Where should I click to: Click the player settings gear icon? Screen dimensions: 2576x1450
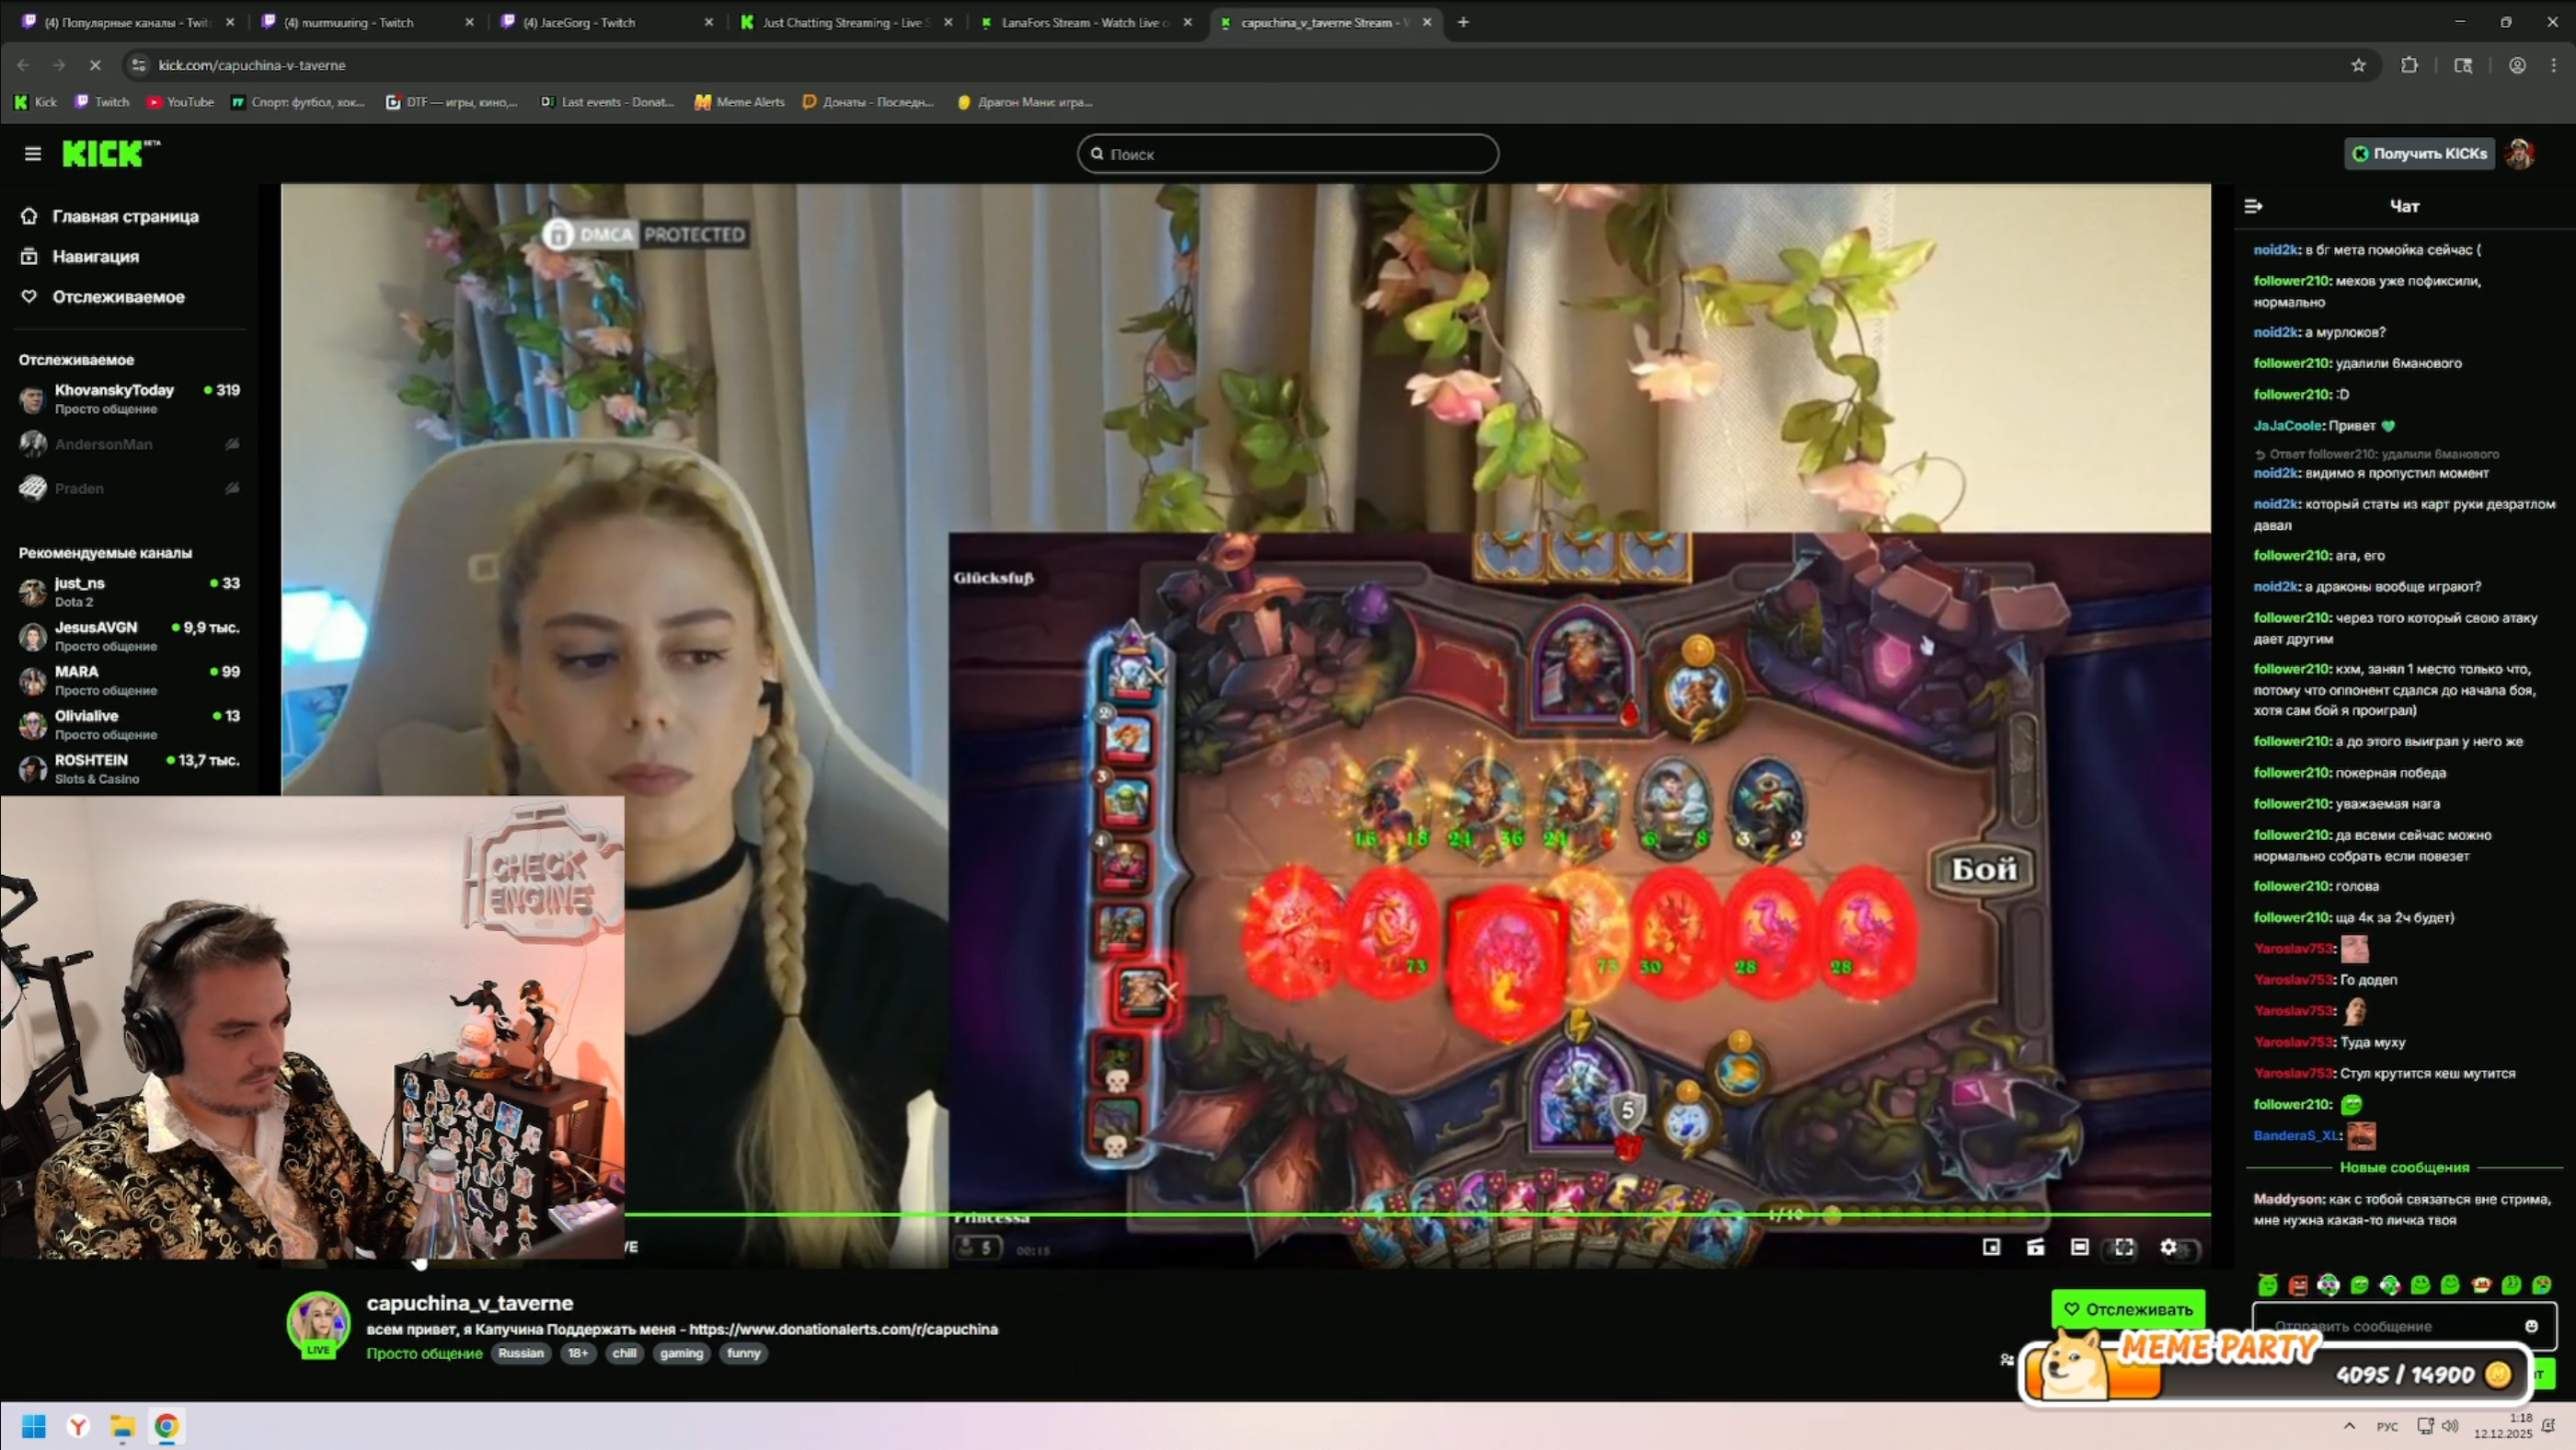coord(2168,1247)
